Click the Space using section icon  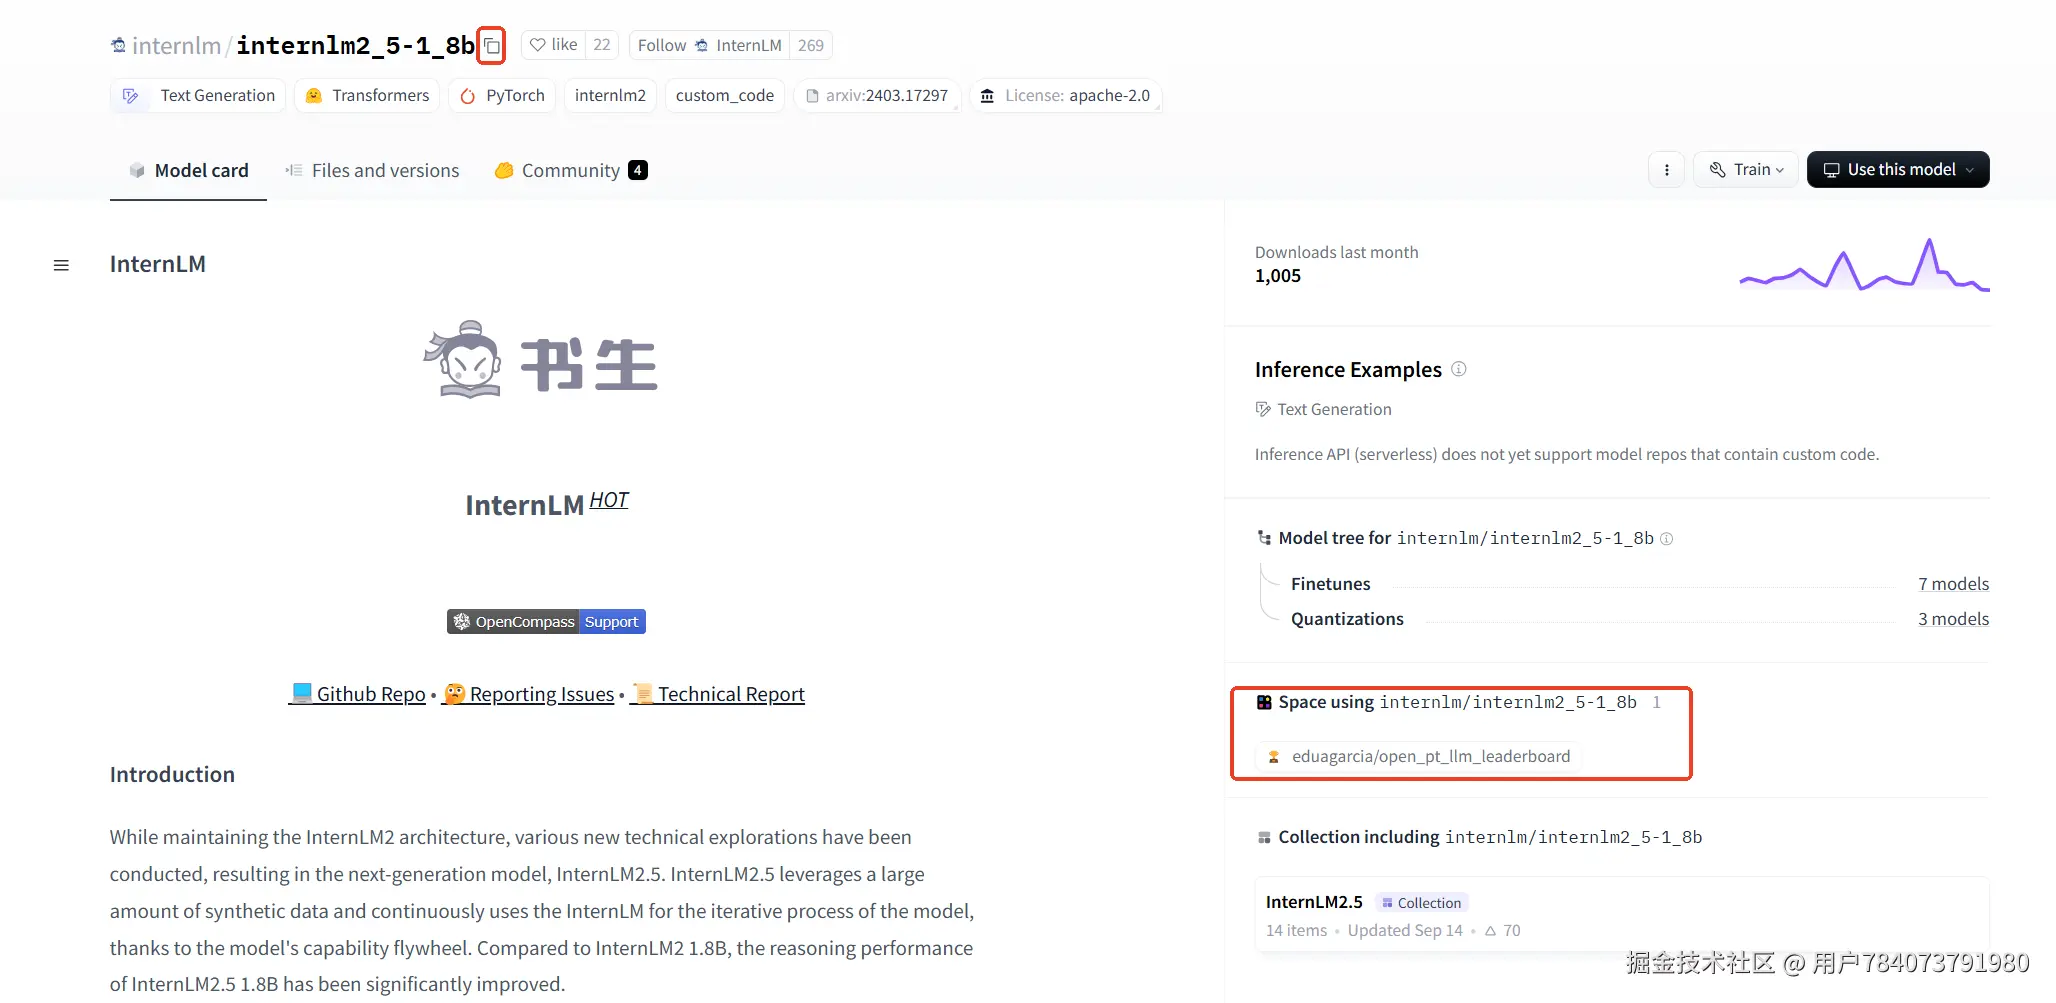click(x=1264, y=703)
